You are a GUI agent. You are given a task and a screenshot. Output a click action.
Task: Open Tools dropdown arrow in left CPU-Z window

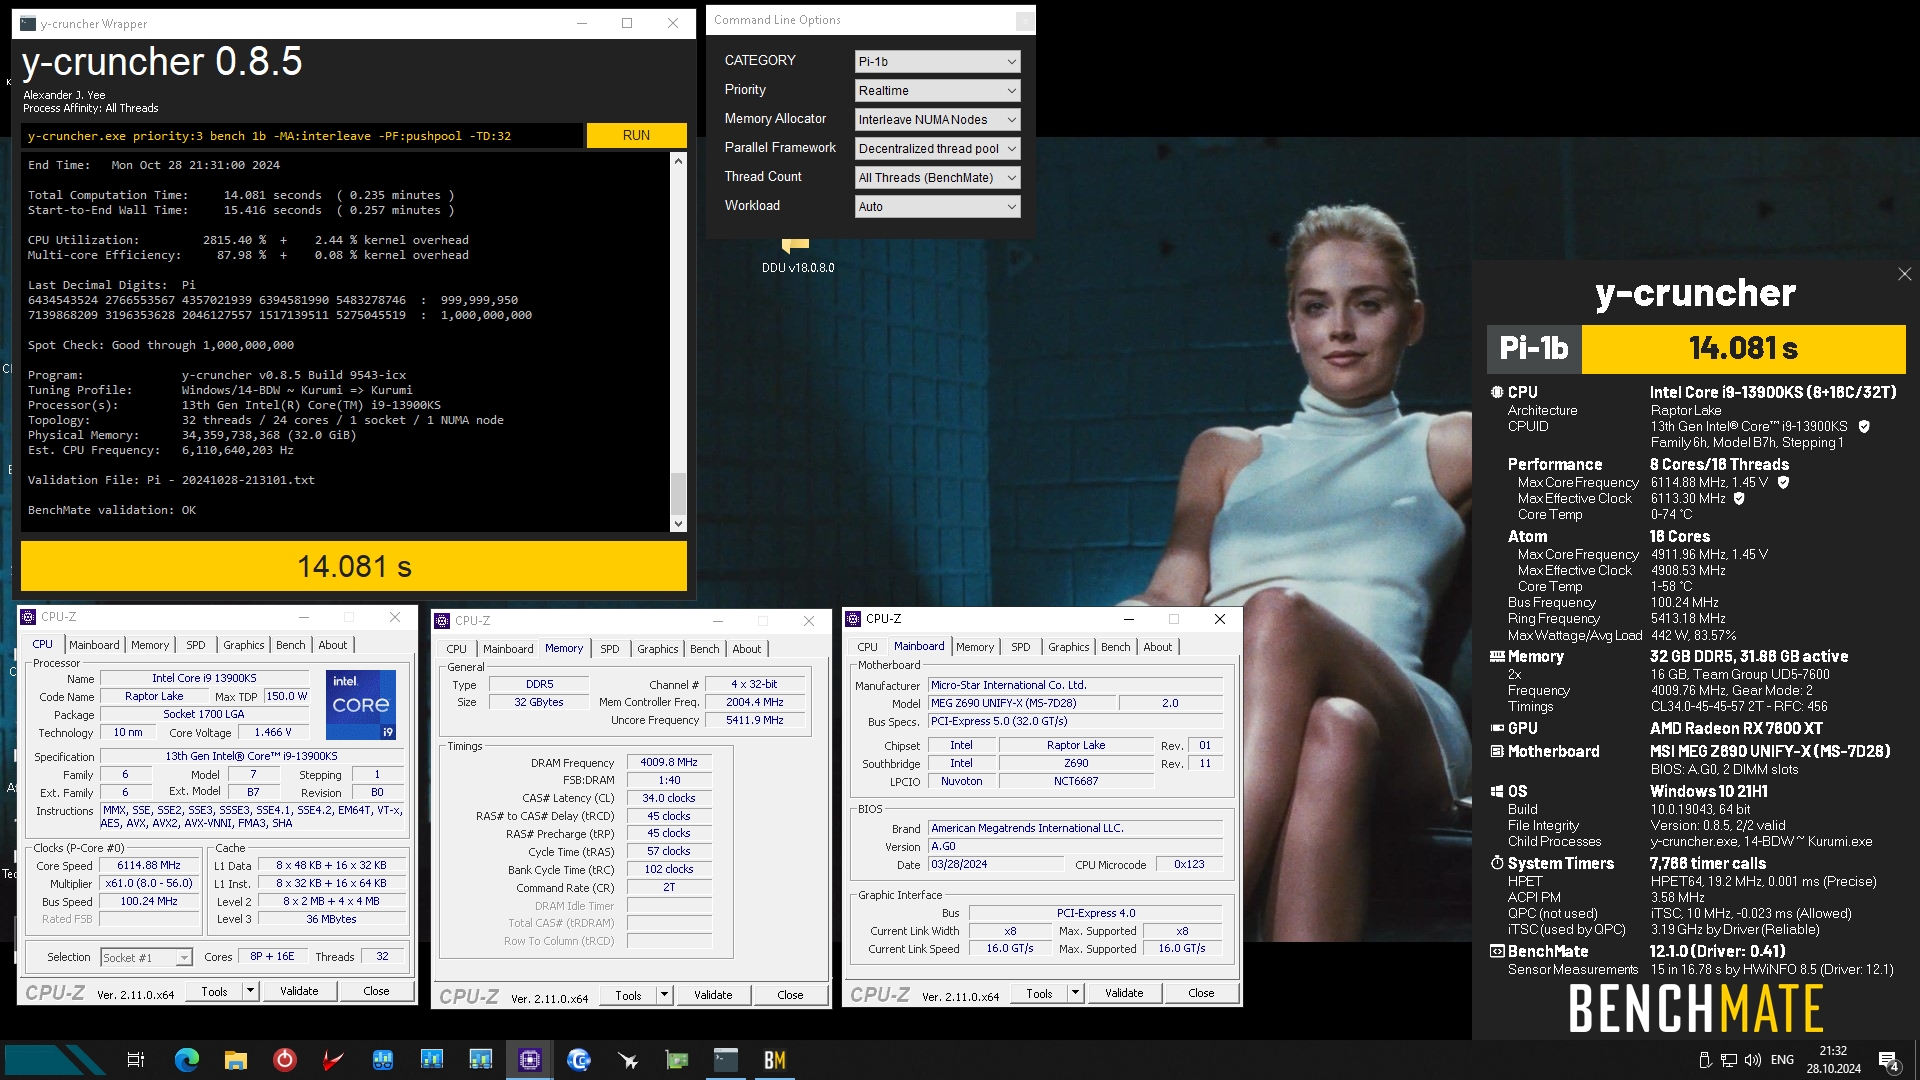(250, 991)
